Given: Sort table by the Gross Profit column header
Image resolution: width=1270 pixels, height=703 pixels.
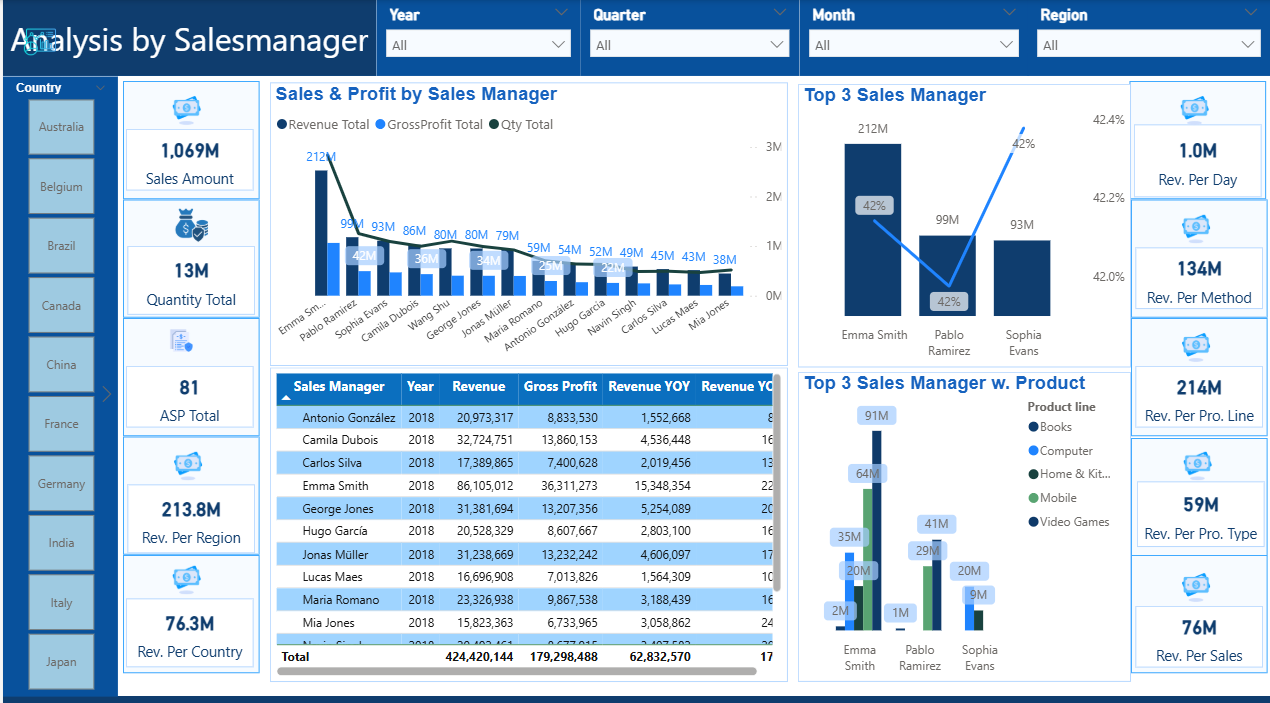Looking at the screenshot, I should pos(560,387).
